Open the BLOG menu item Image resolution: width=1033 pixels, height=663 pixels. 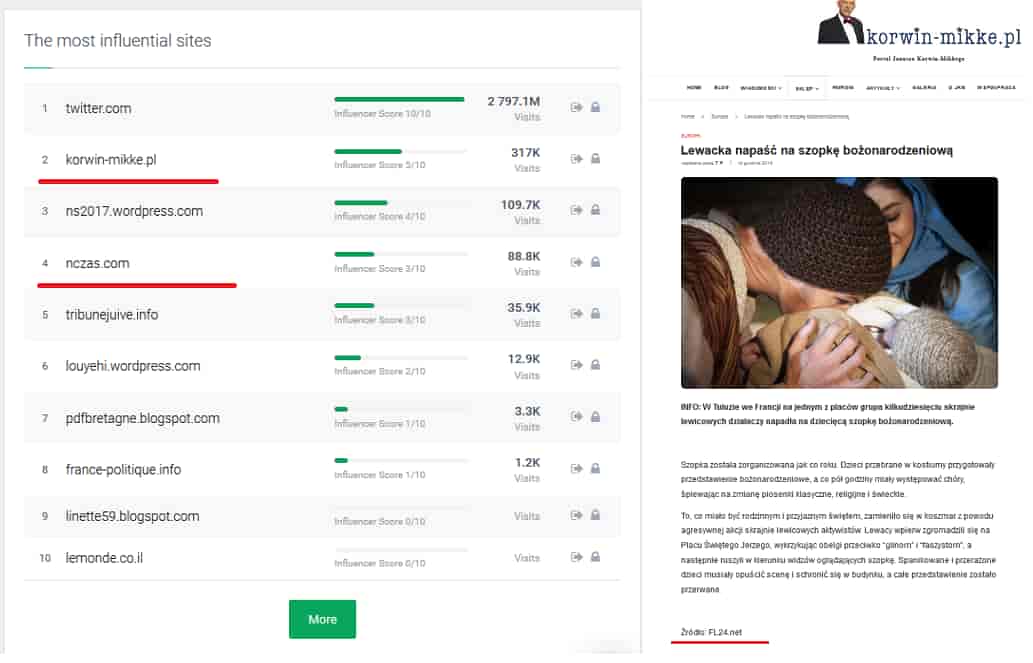721,87
